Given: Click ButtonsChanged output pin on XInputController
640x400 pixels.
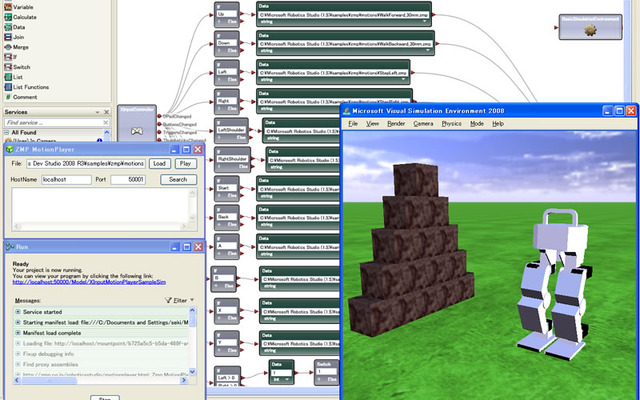Looking at the screenshot, I should pyautogui.click(x=159, y=124).
